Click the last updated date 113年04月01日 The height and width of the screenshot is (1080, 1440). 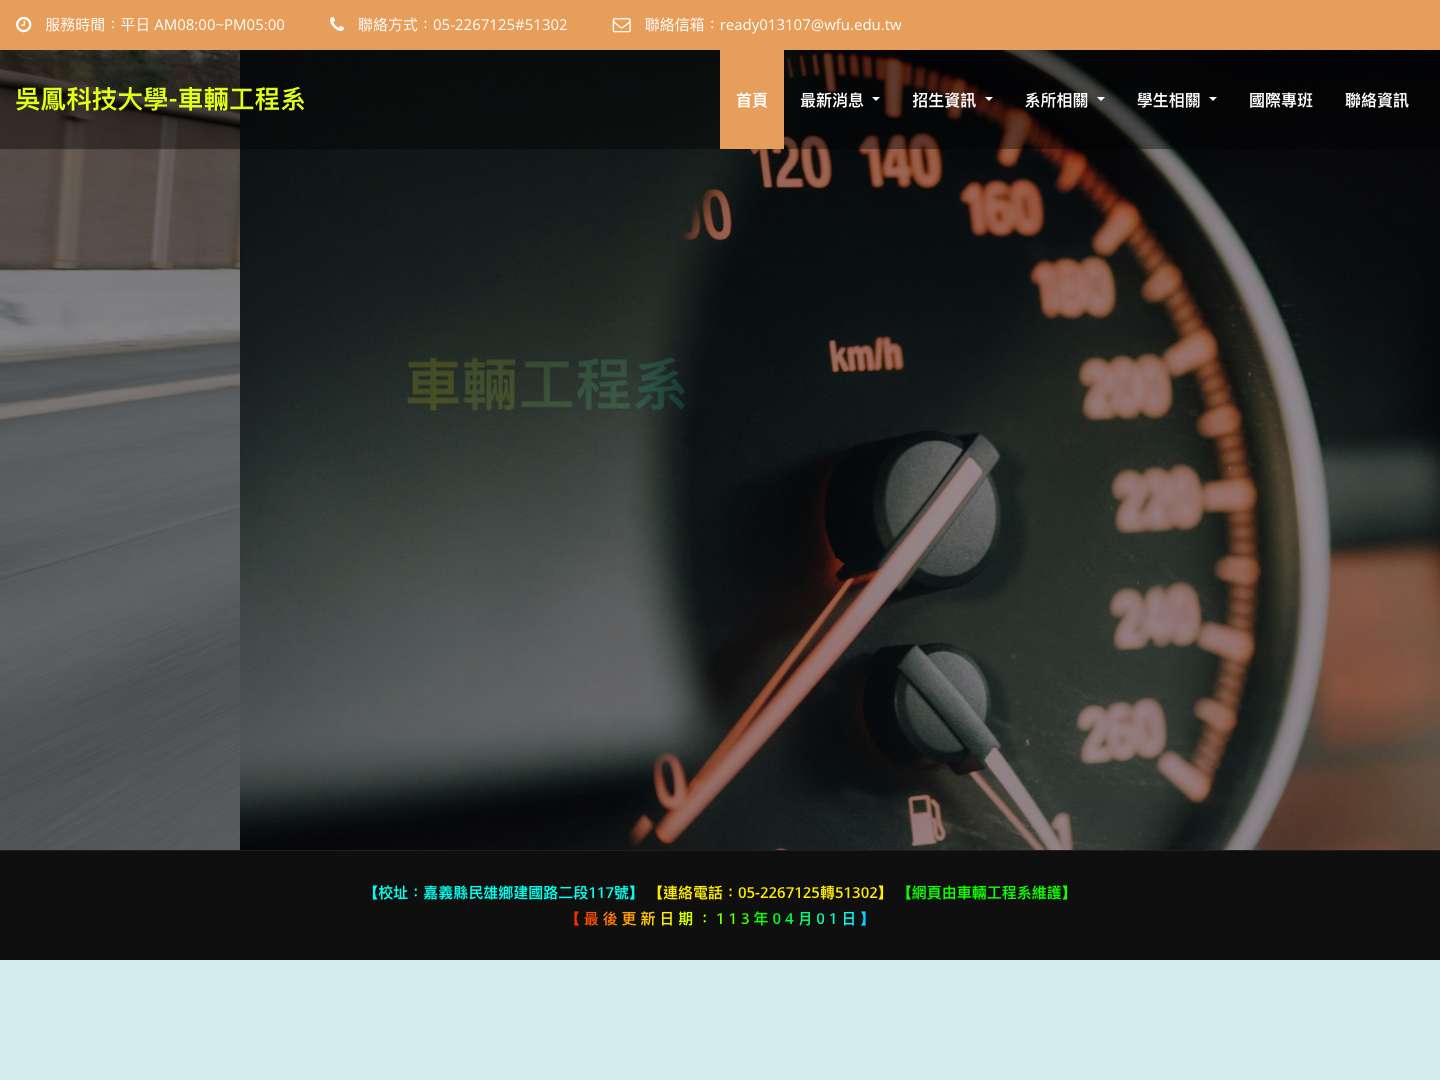(790, 918)
